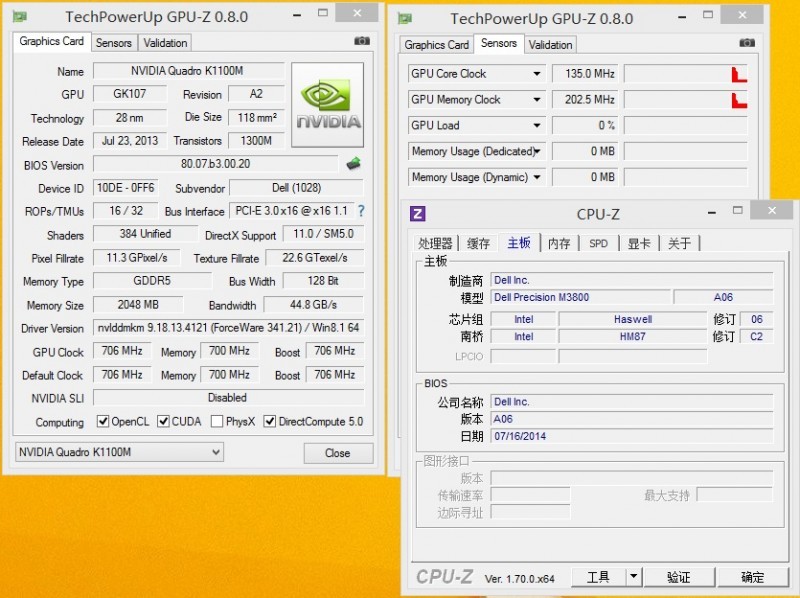The width and height of the screenshot is (800, 598).
Task: Click the camera icon on the Sensors window
Action: point(747,44)
